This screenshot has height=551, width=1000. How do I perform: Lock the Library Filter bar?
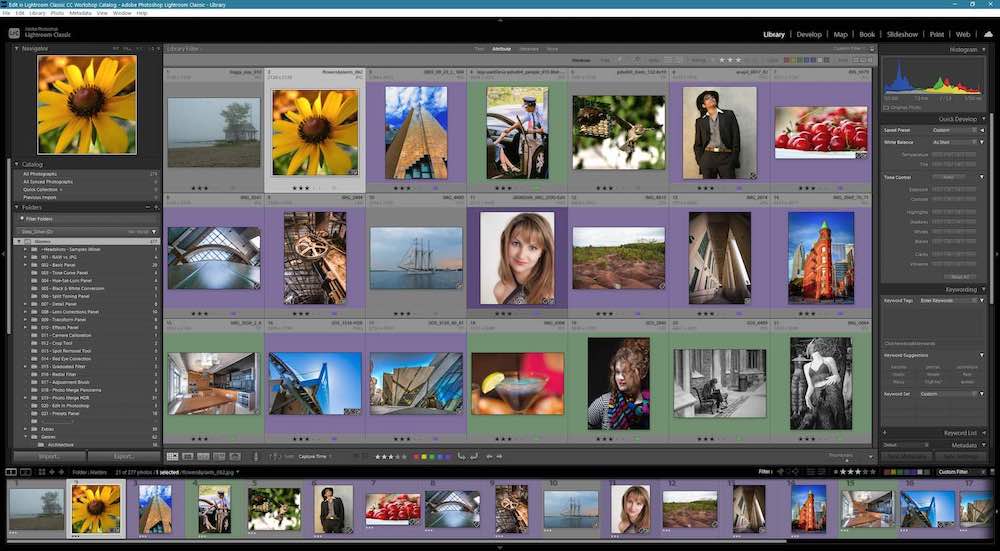(872, 48)
